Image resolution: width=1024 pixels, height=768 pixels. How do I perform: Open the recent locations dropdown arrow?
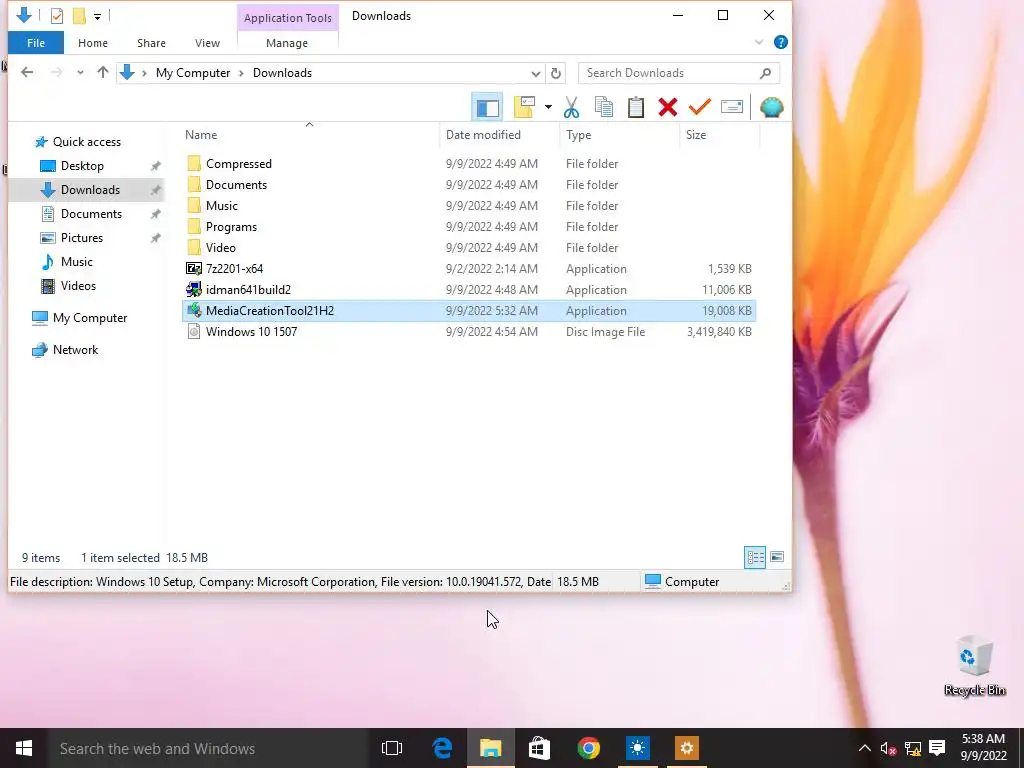pyautogui.click(x=80, y=73)
